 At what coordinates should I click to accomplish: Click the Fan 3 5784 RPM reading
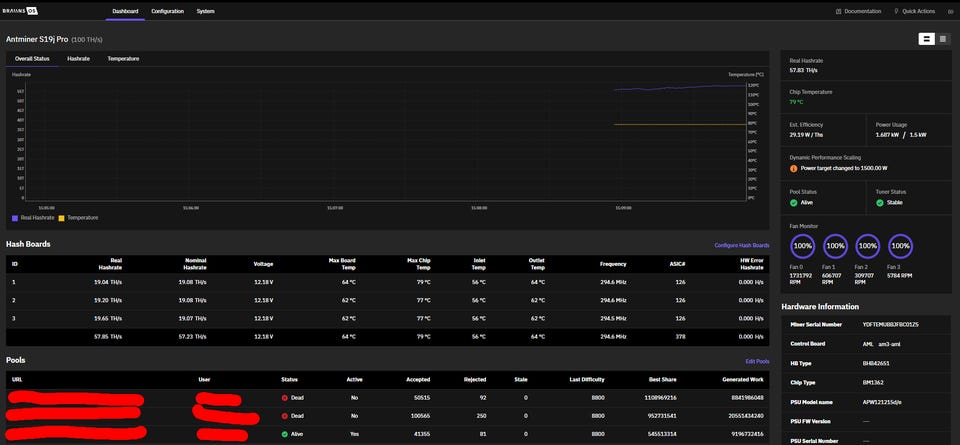click(900, 275)
